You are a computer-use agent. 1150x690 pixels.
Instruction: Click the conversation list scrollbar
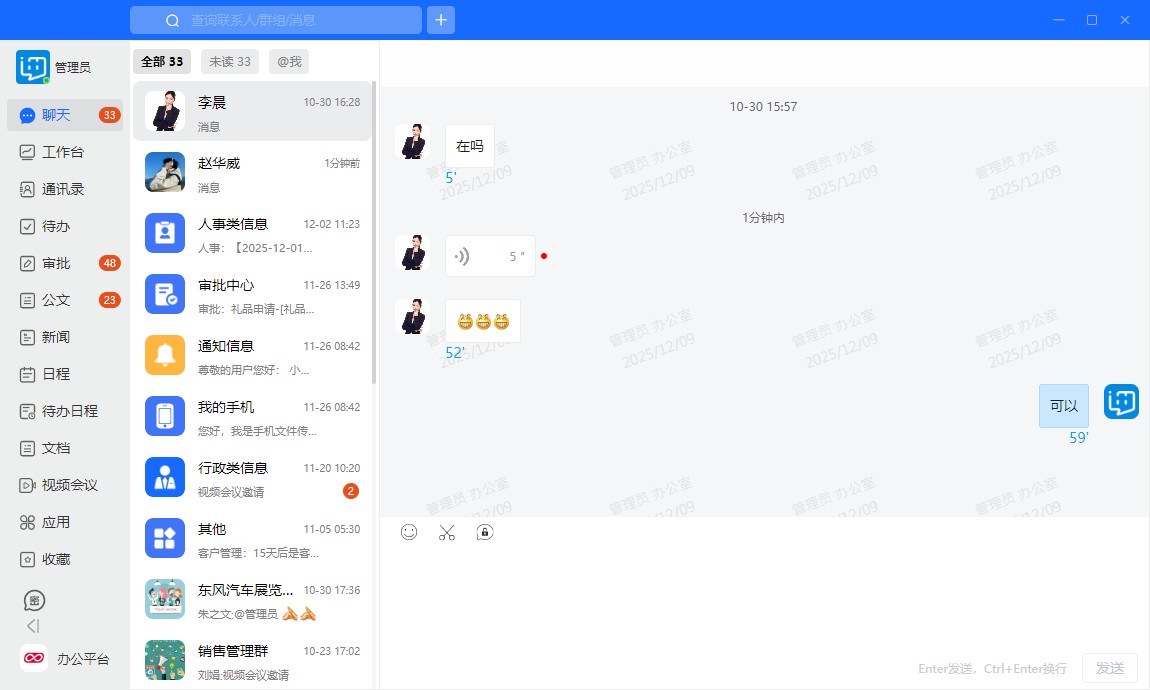[374, 230]
